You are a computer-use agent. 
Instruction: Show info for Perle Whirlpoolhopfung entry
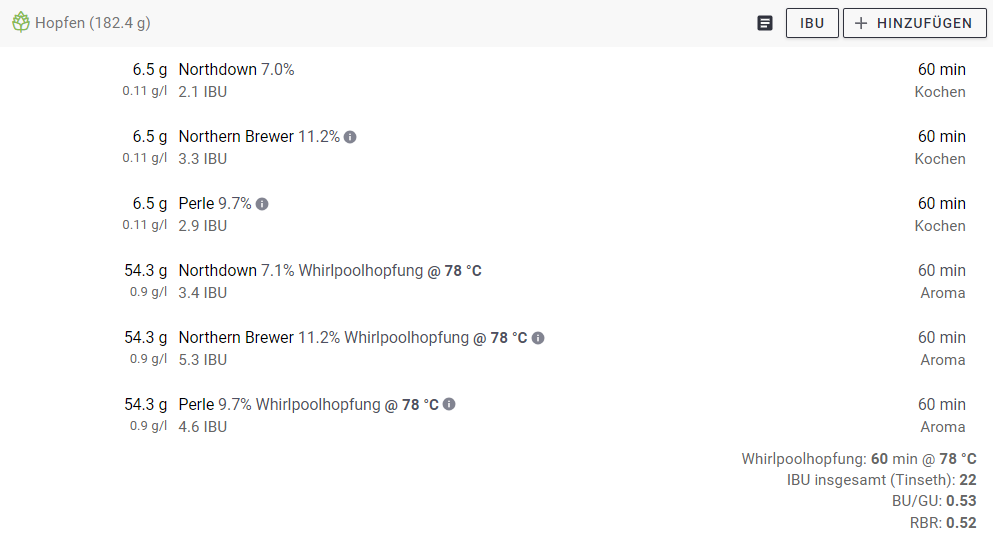click(x=449, y=405)
